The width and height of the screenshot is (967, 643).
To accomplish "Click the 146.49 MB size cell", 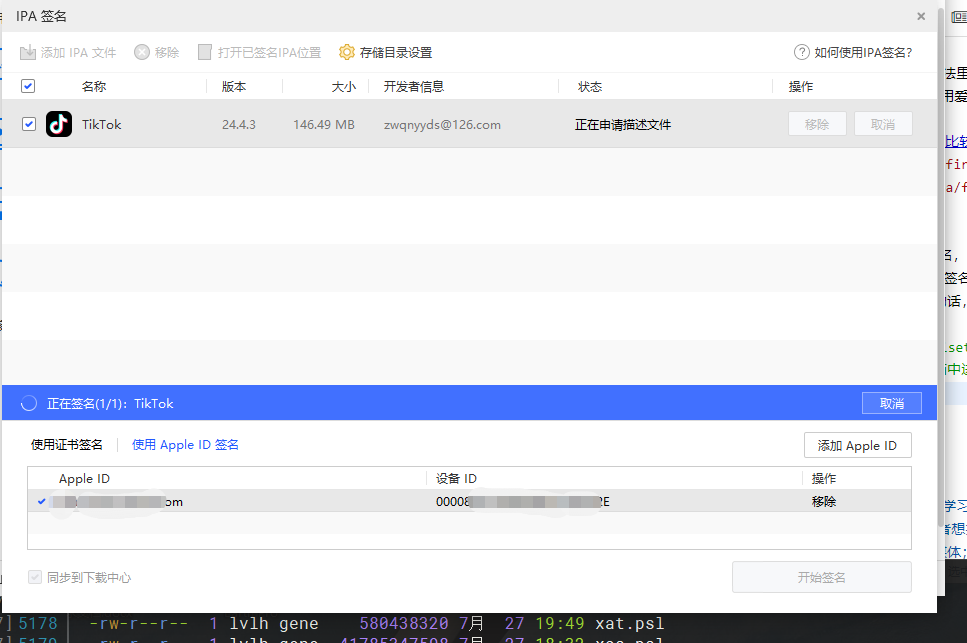I will tap(324, 125).
